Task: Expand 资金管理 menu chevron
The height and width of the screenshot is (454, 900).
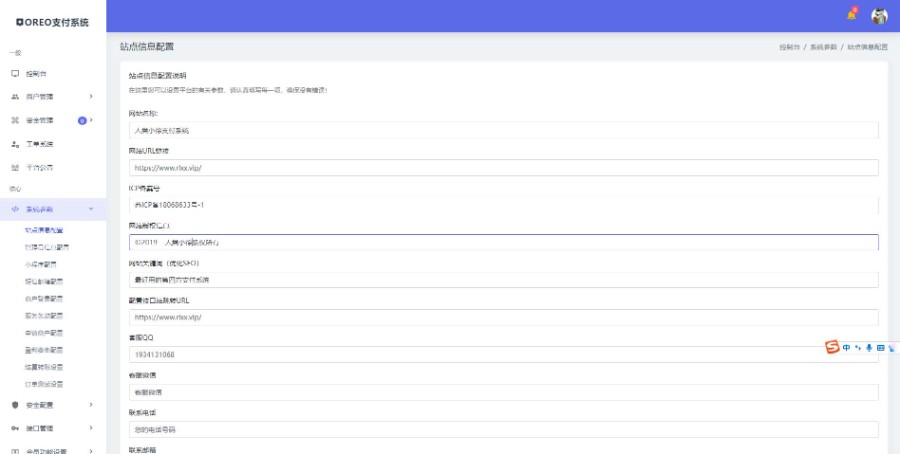Action: [91, 120]
